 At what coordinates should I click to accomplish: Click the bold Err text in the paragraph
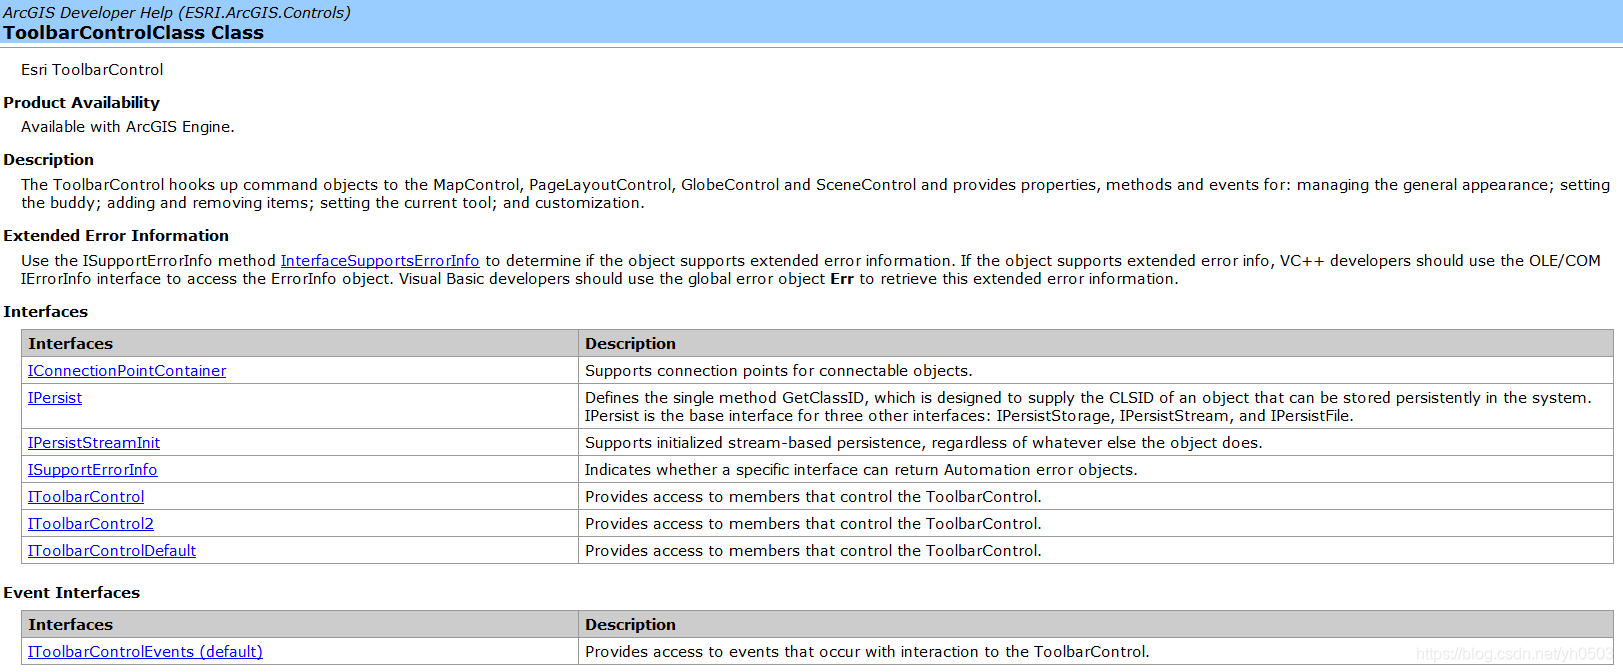[x=841, y=279]
